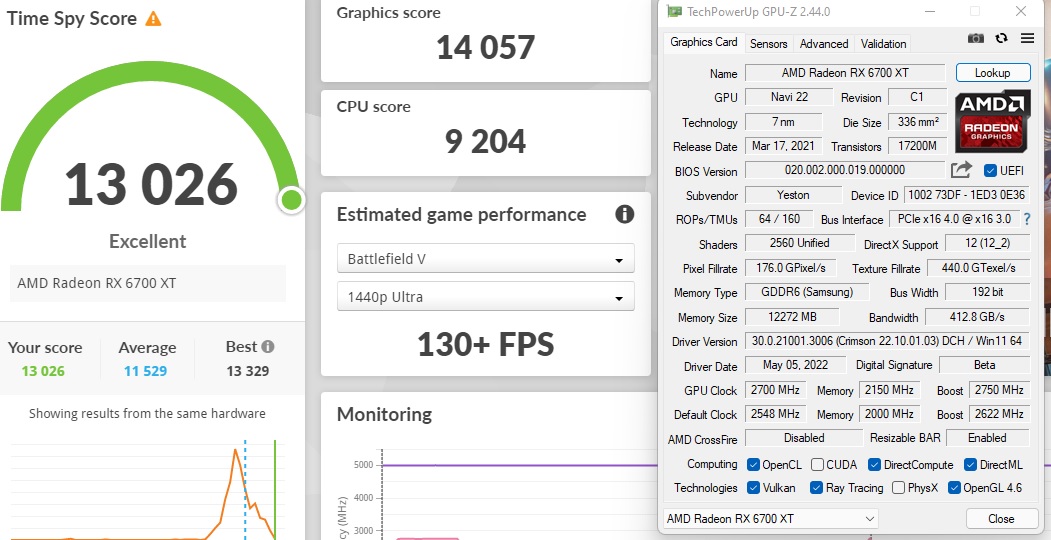The height and width of the screenshot is (540, 1051).
Task: Click the Device ID field
Action: (x=967, y=195)
